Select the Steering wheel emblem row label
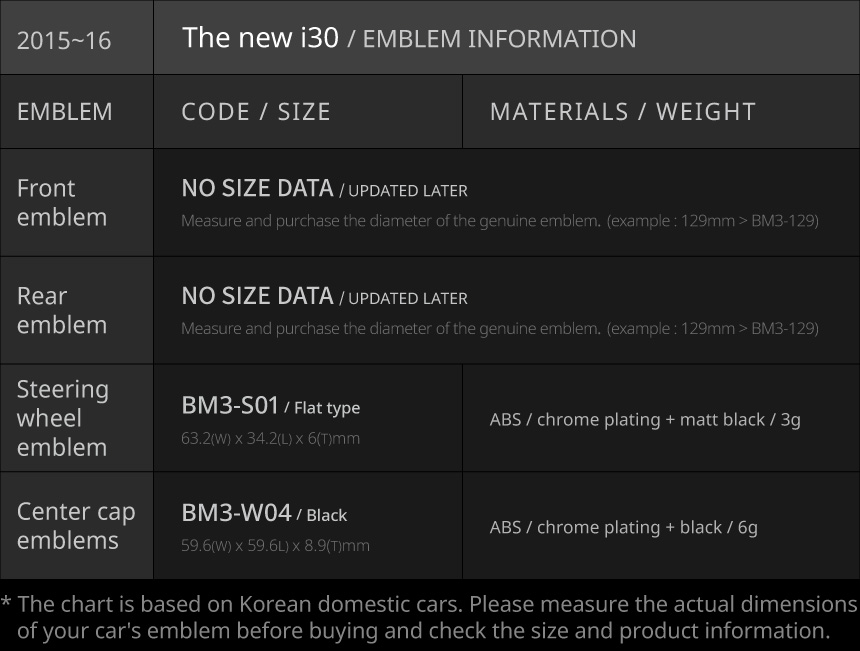Viewport: 860px width, 651px height. tap(63, 418)
